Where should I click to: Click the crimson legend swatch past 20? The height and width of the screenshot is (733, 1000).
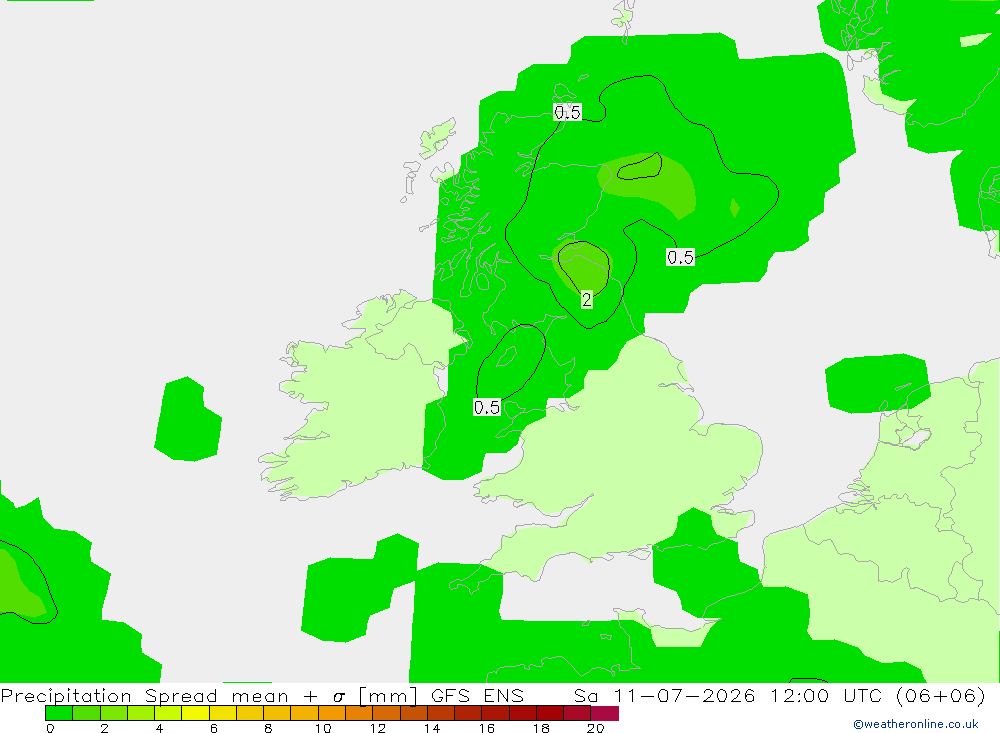(x=605, y=713)
